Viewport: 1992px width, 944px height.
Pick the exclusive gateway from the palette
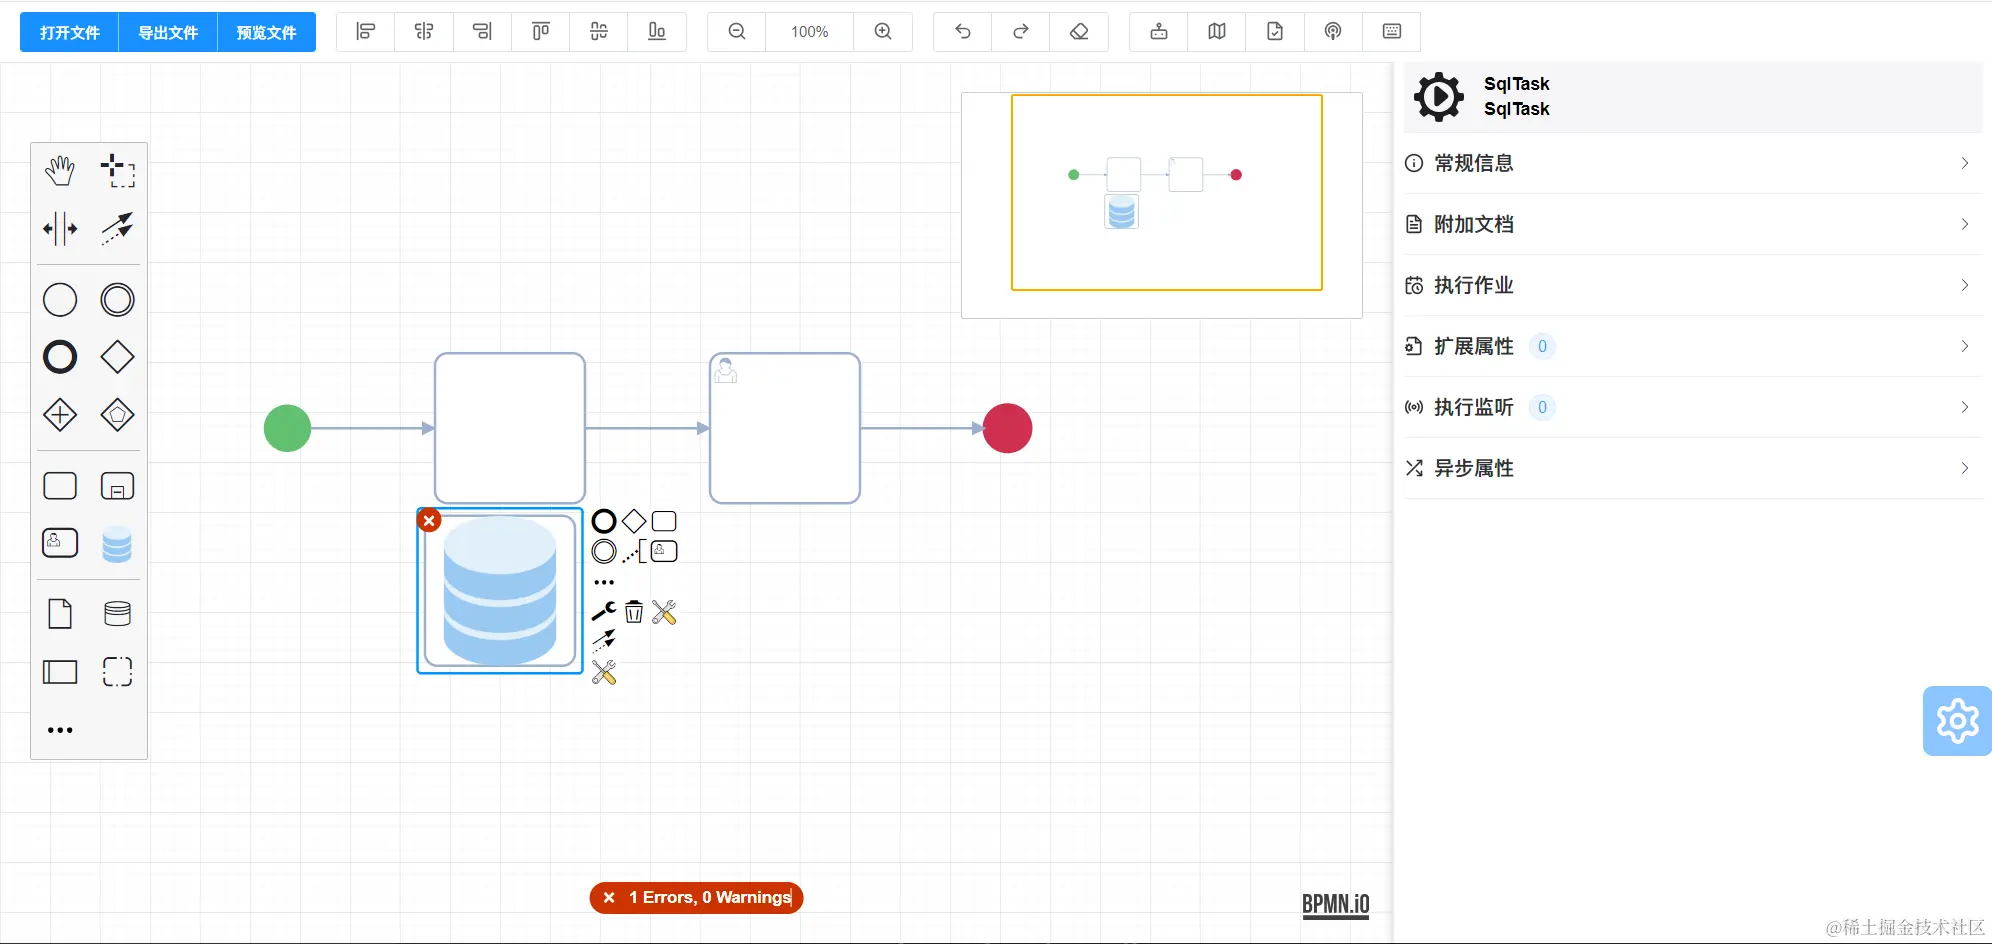pos(118,357)
